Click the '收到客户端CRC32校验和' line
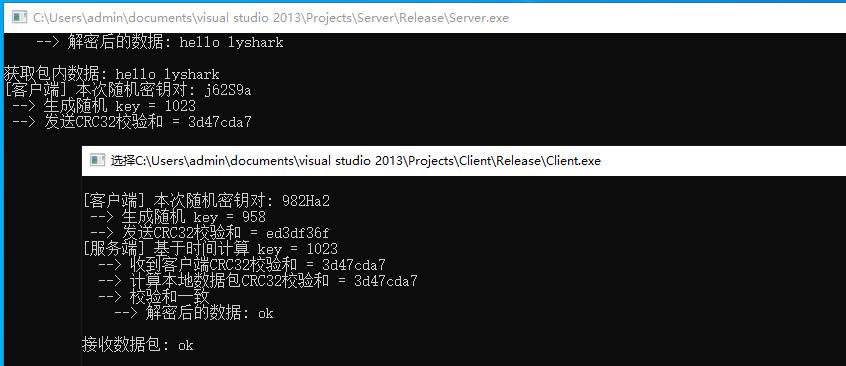Screen dimensions: 846x366 242,265
